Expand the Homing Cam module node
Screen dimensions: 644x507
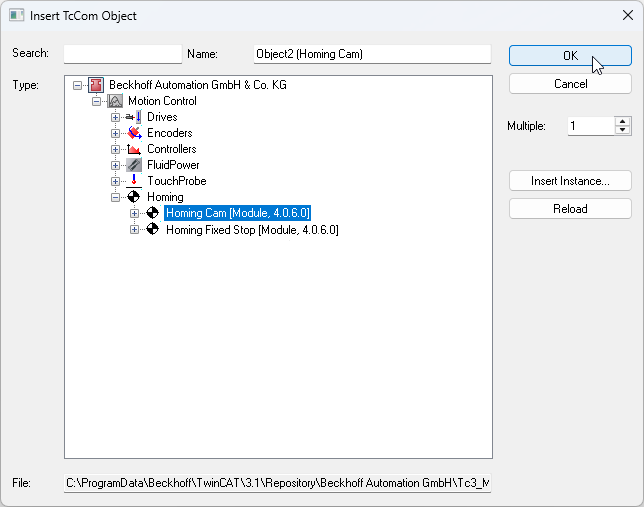134,213
